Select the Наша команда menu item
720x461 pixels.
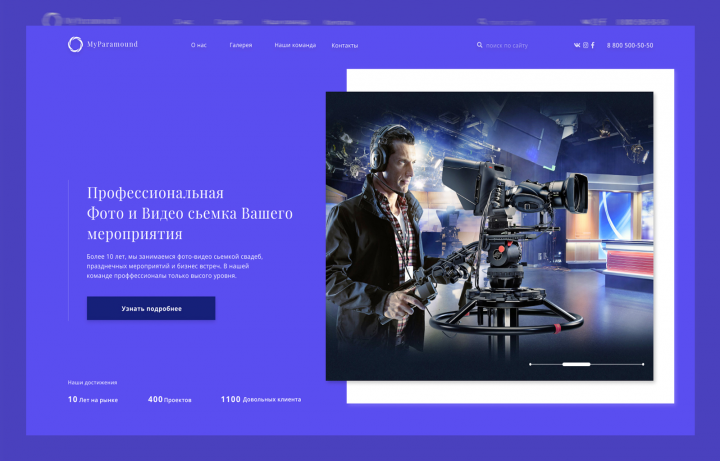click(295, 45)
